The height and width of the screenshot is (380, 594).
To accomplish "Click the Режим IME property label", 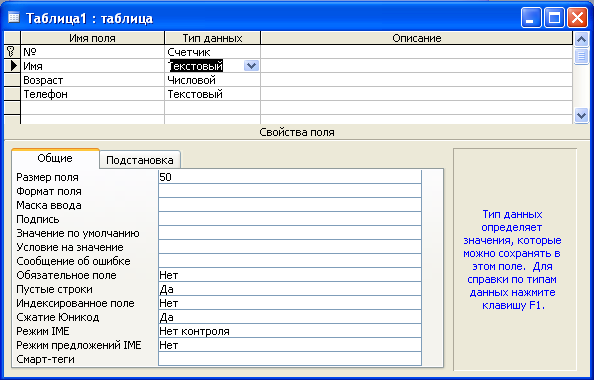I will point(43,331).
